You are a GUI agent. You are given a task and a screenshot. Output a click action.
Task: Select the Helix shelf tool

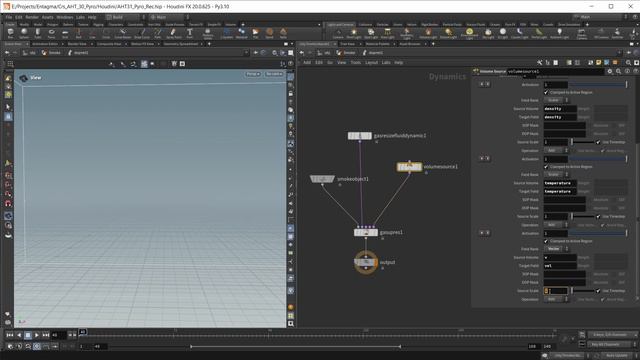tap(283, 33)
